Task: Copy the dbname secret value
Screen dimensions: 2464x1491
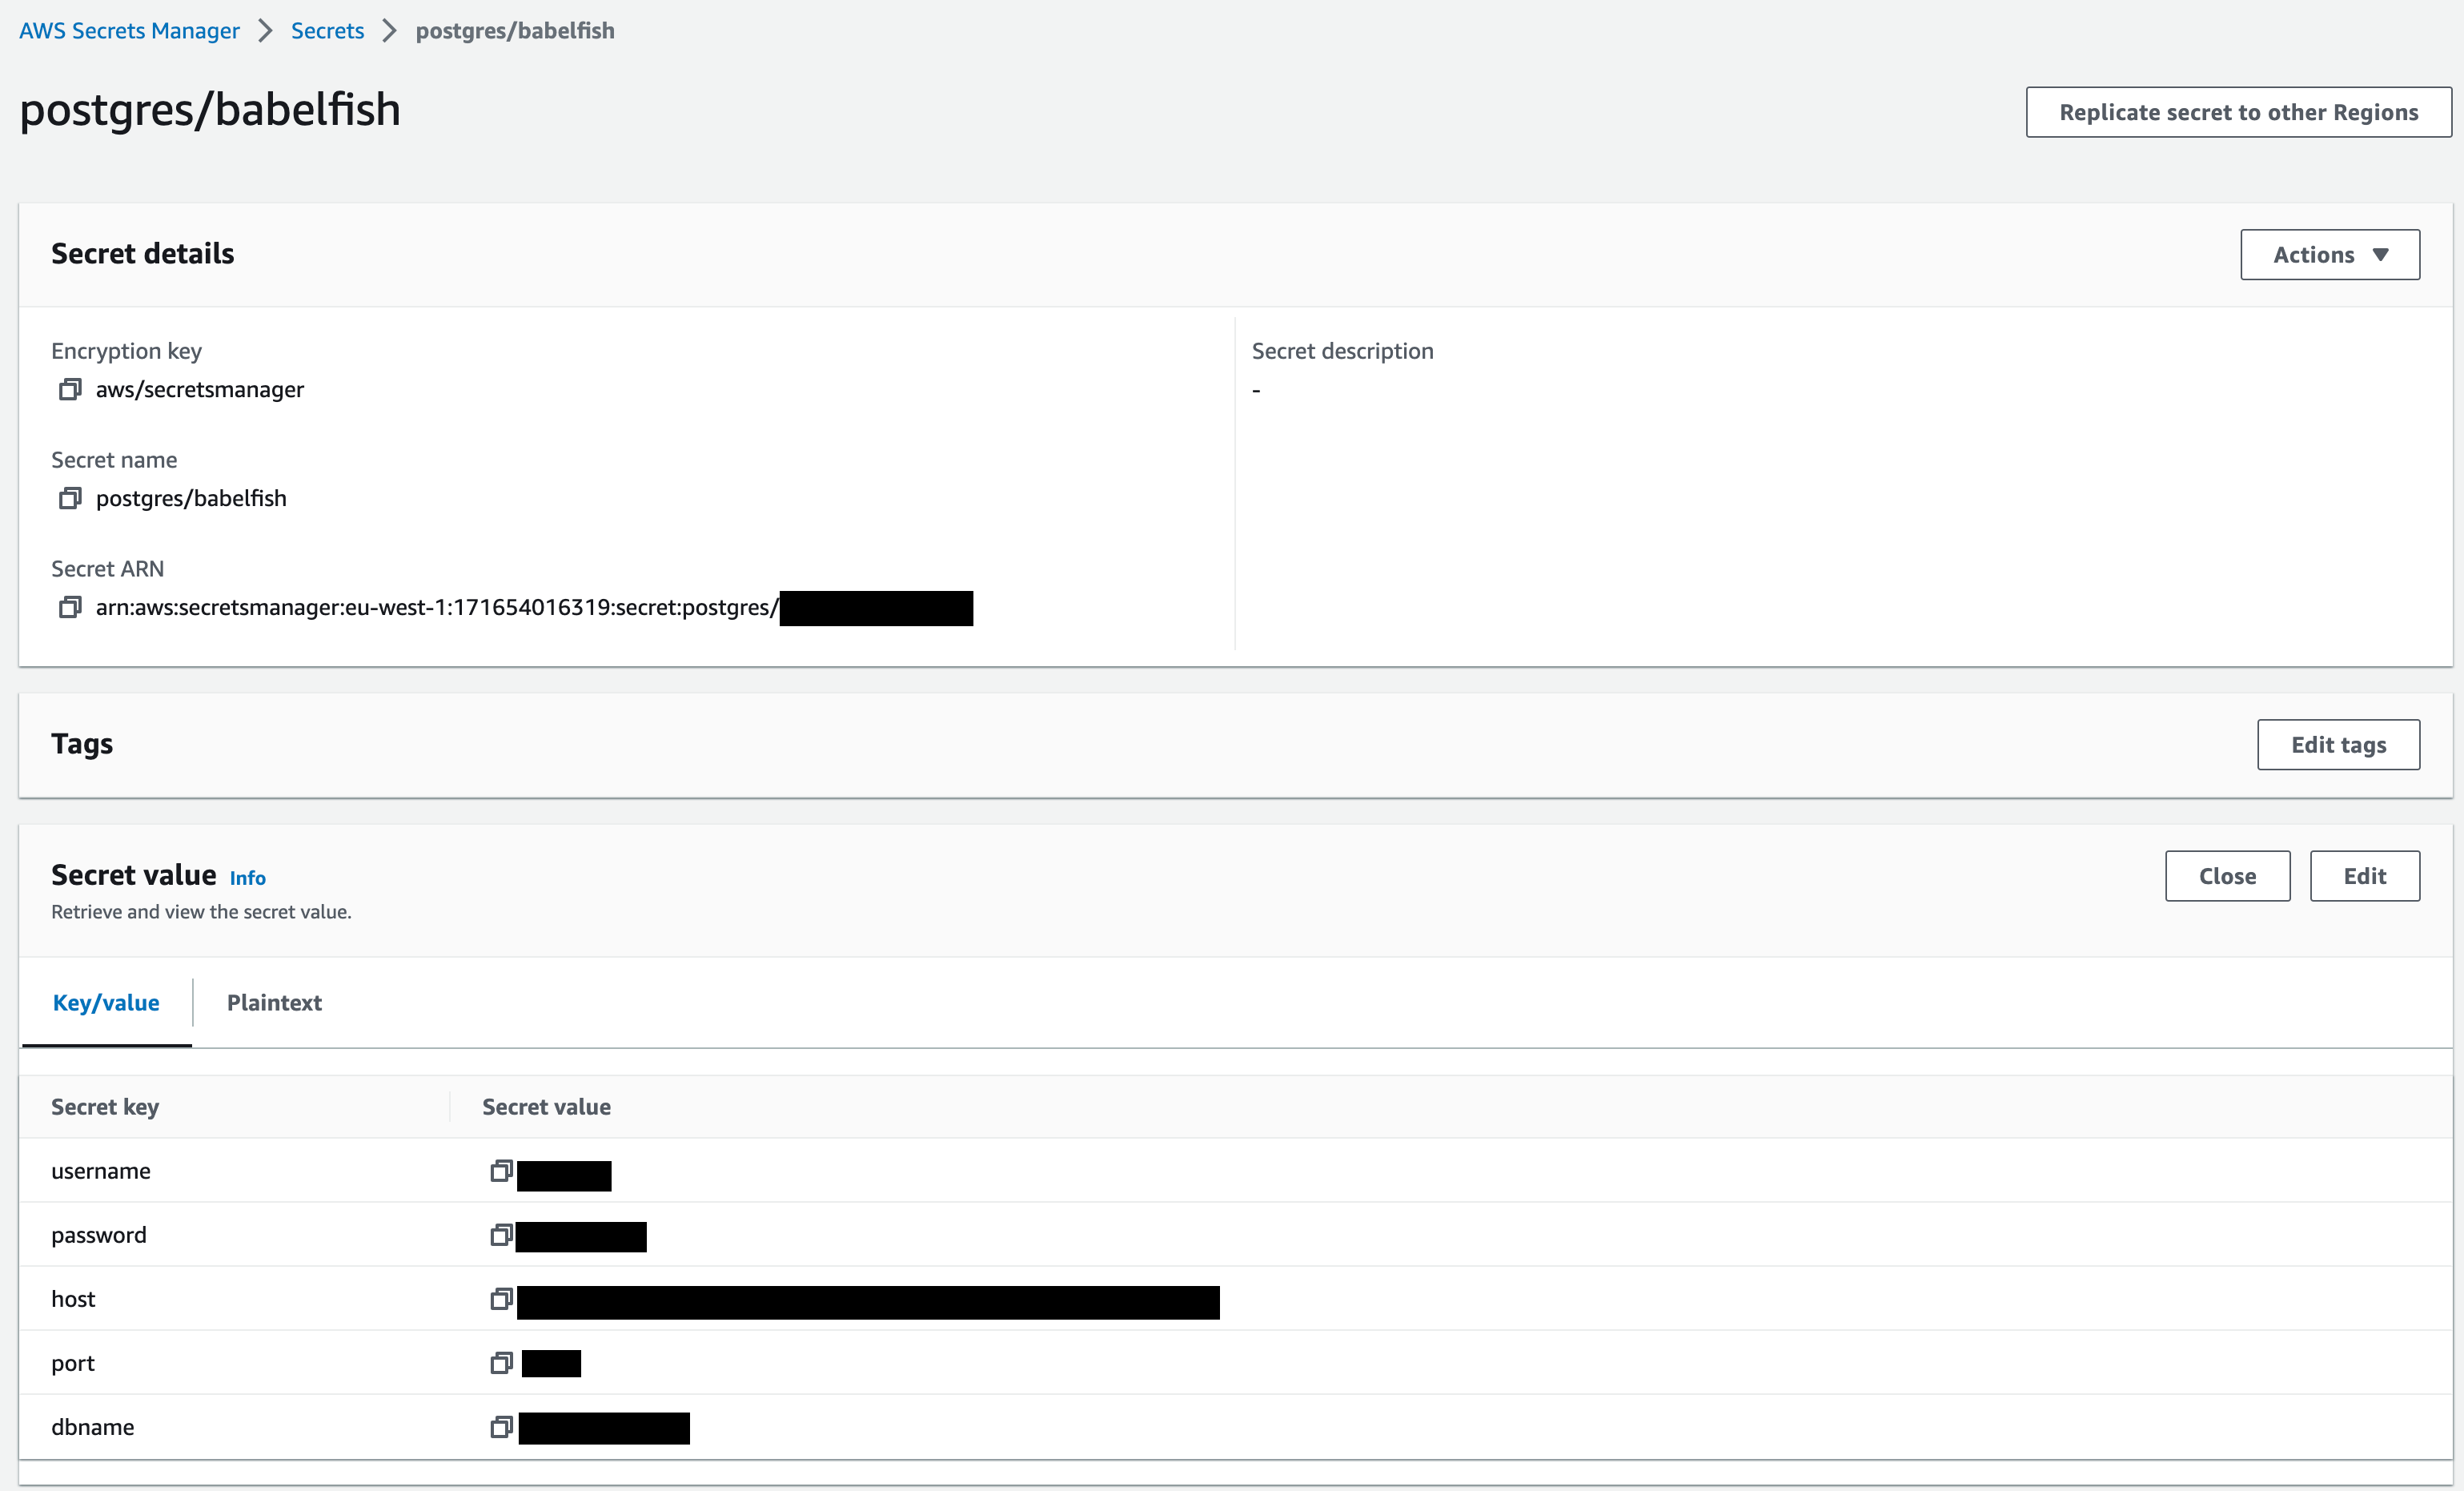Action: (x=501, y=1427)
